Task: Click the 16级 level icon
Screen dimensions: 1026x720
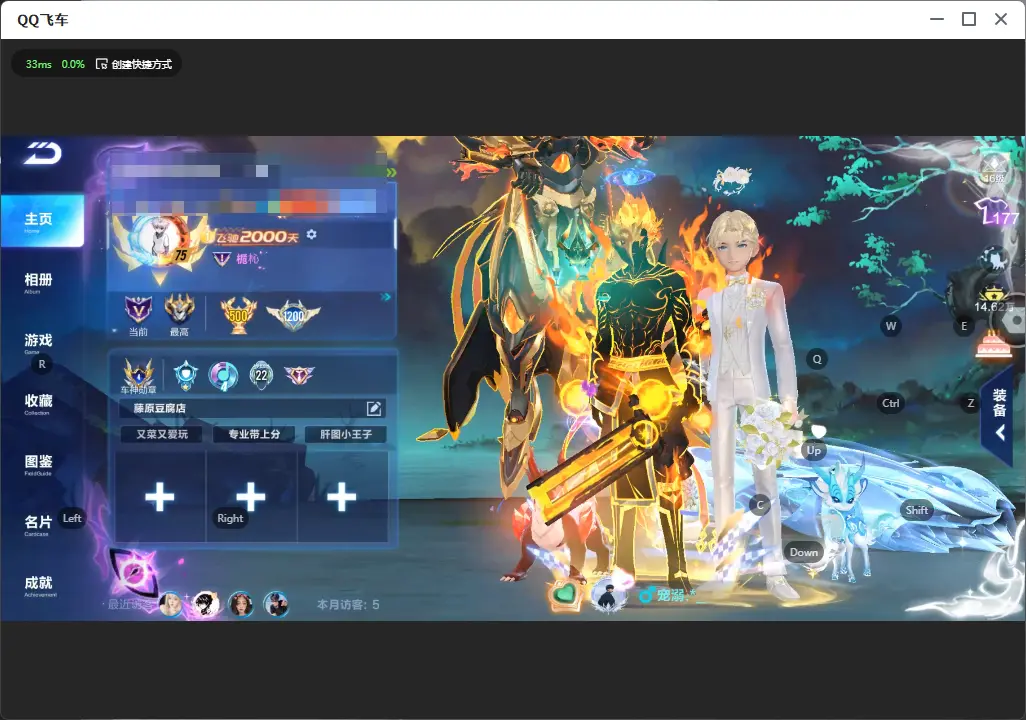Action: click(x=994, y=170)
